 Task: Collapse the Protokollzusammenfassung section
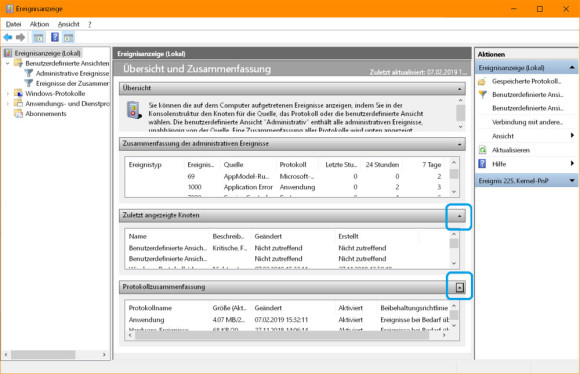pyautogui.click(x=459, y=287)
